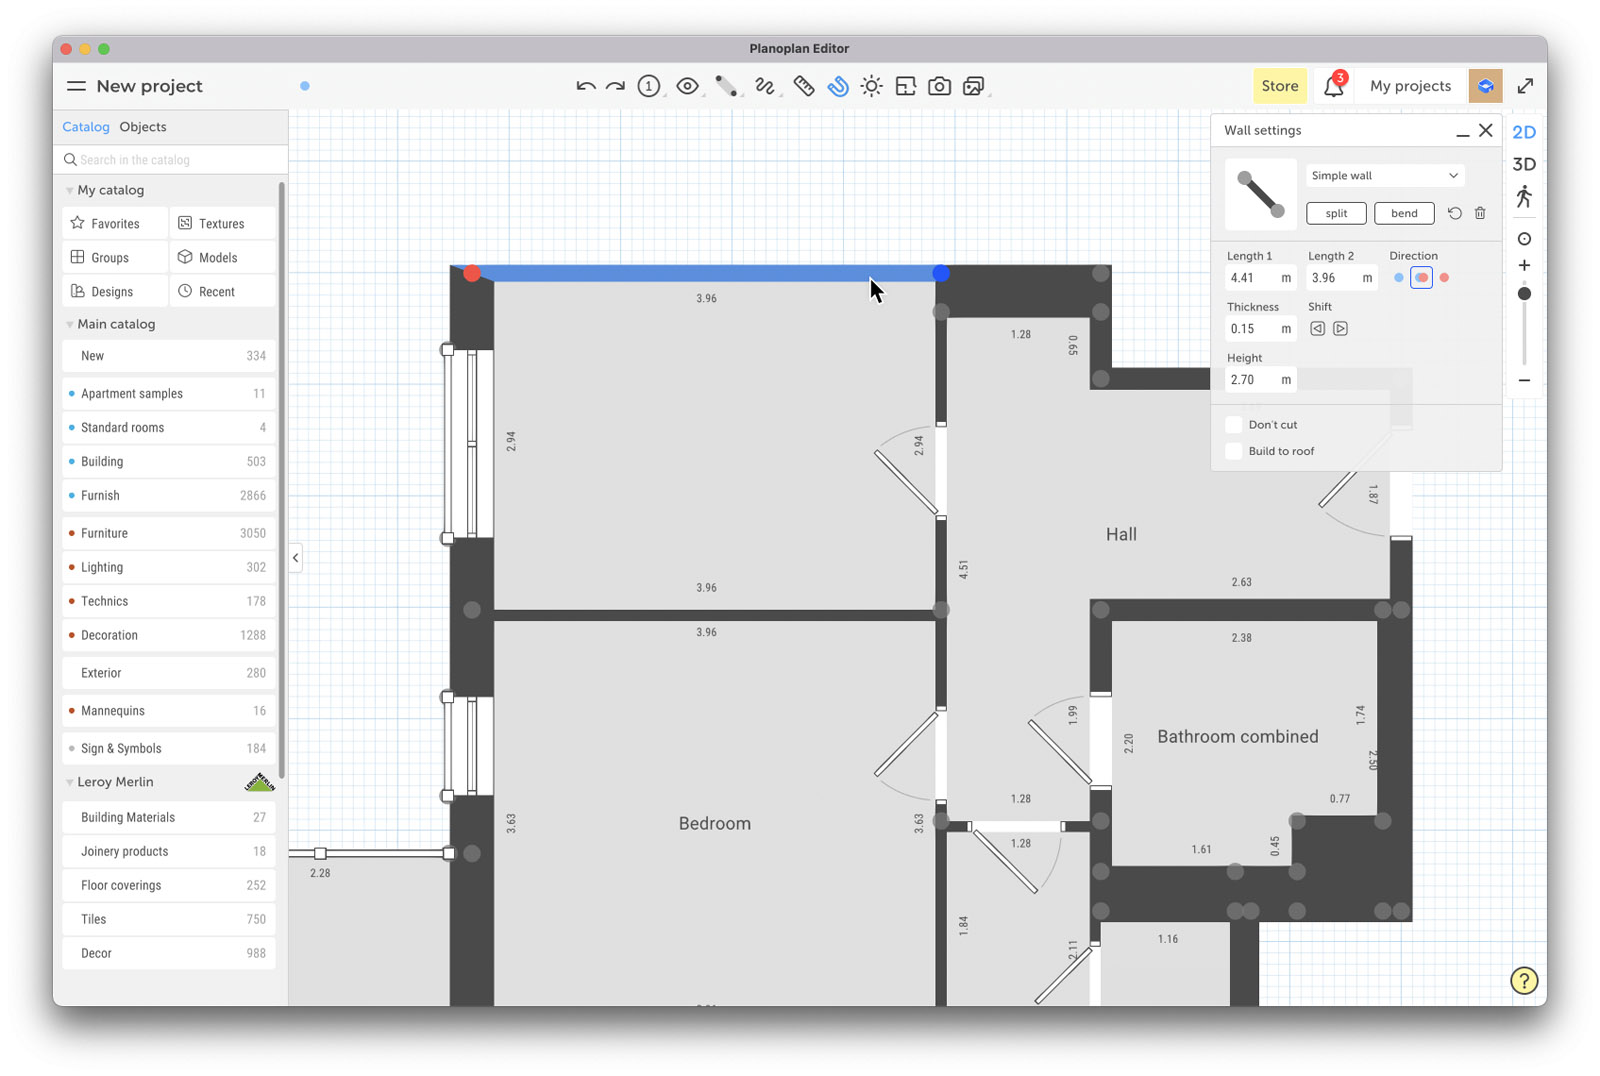This screenshot has height=1076, width=1600.
Task: Open Textures in My catalog
Action: click(x=223, y=223)
